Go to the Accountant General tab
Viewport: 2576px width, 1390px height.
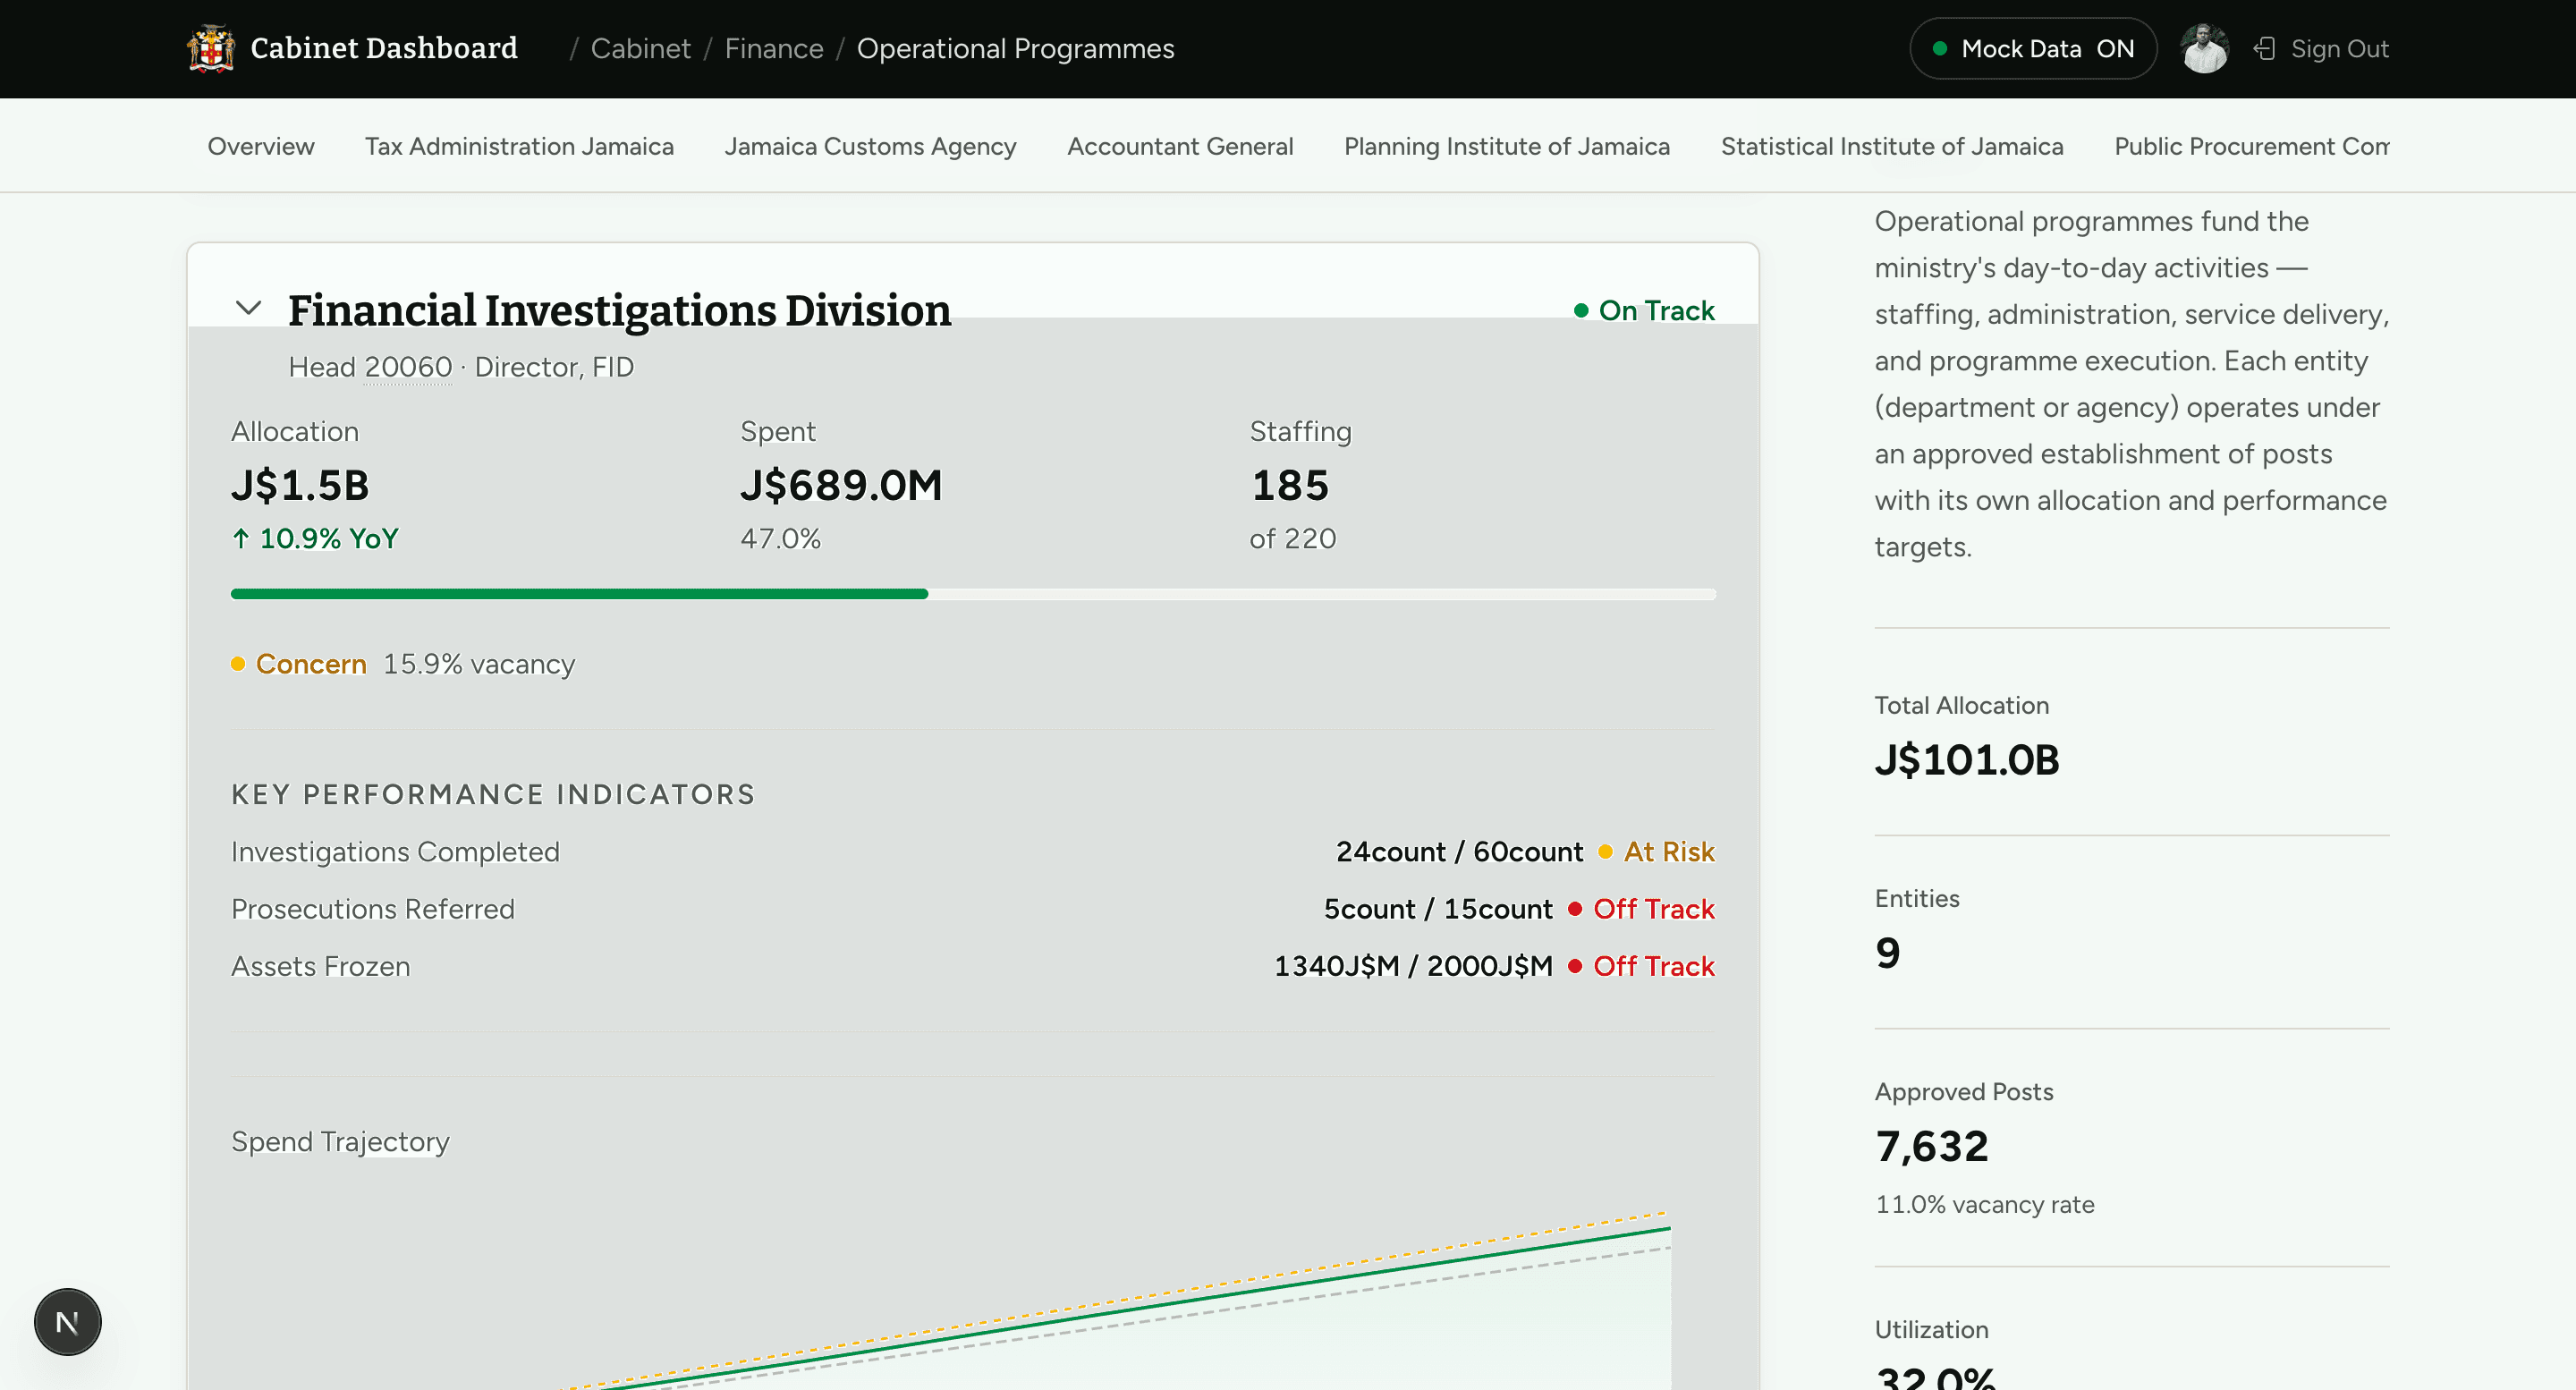pyautogui.click(x=1180, y=146)
